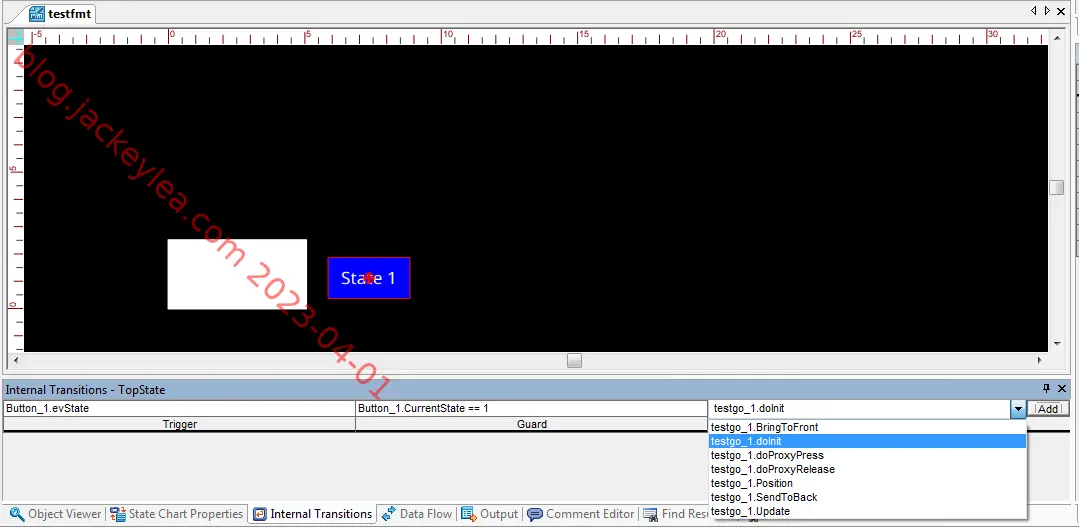
Task: Click the testfmt document tab icon
Action: pos(37,13)
